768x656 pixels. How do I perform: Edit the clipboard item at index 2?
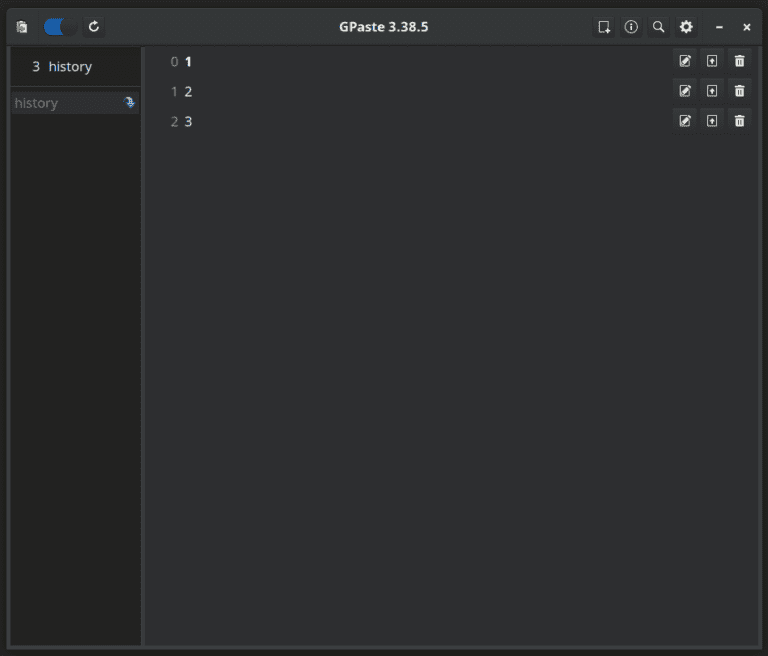point(685,121)
